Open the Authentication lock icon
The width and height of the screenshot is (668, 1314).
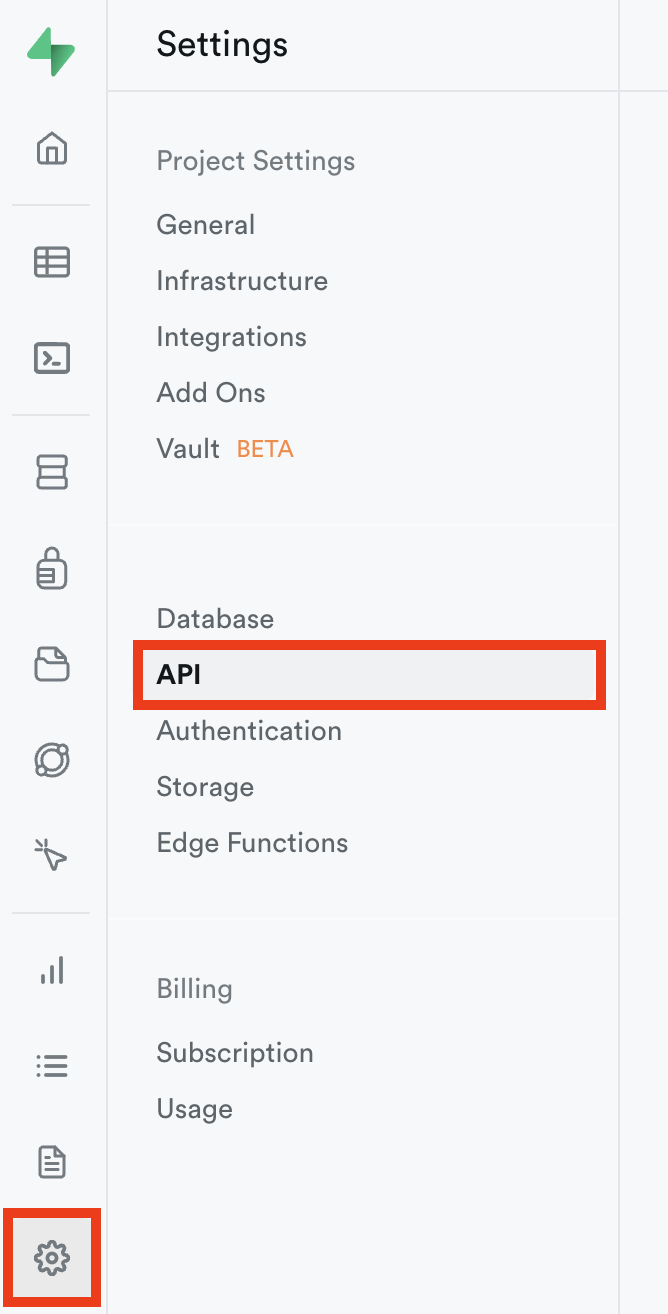(52, 568)
